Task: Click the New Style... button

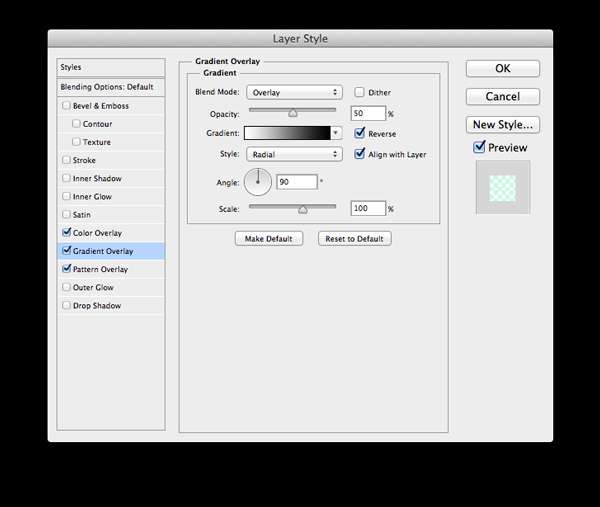Action: [x=503, y=125]
